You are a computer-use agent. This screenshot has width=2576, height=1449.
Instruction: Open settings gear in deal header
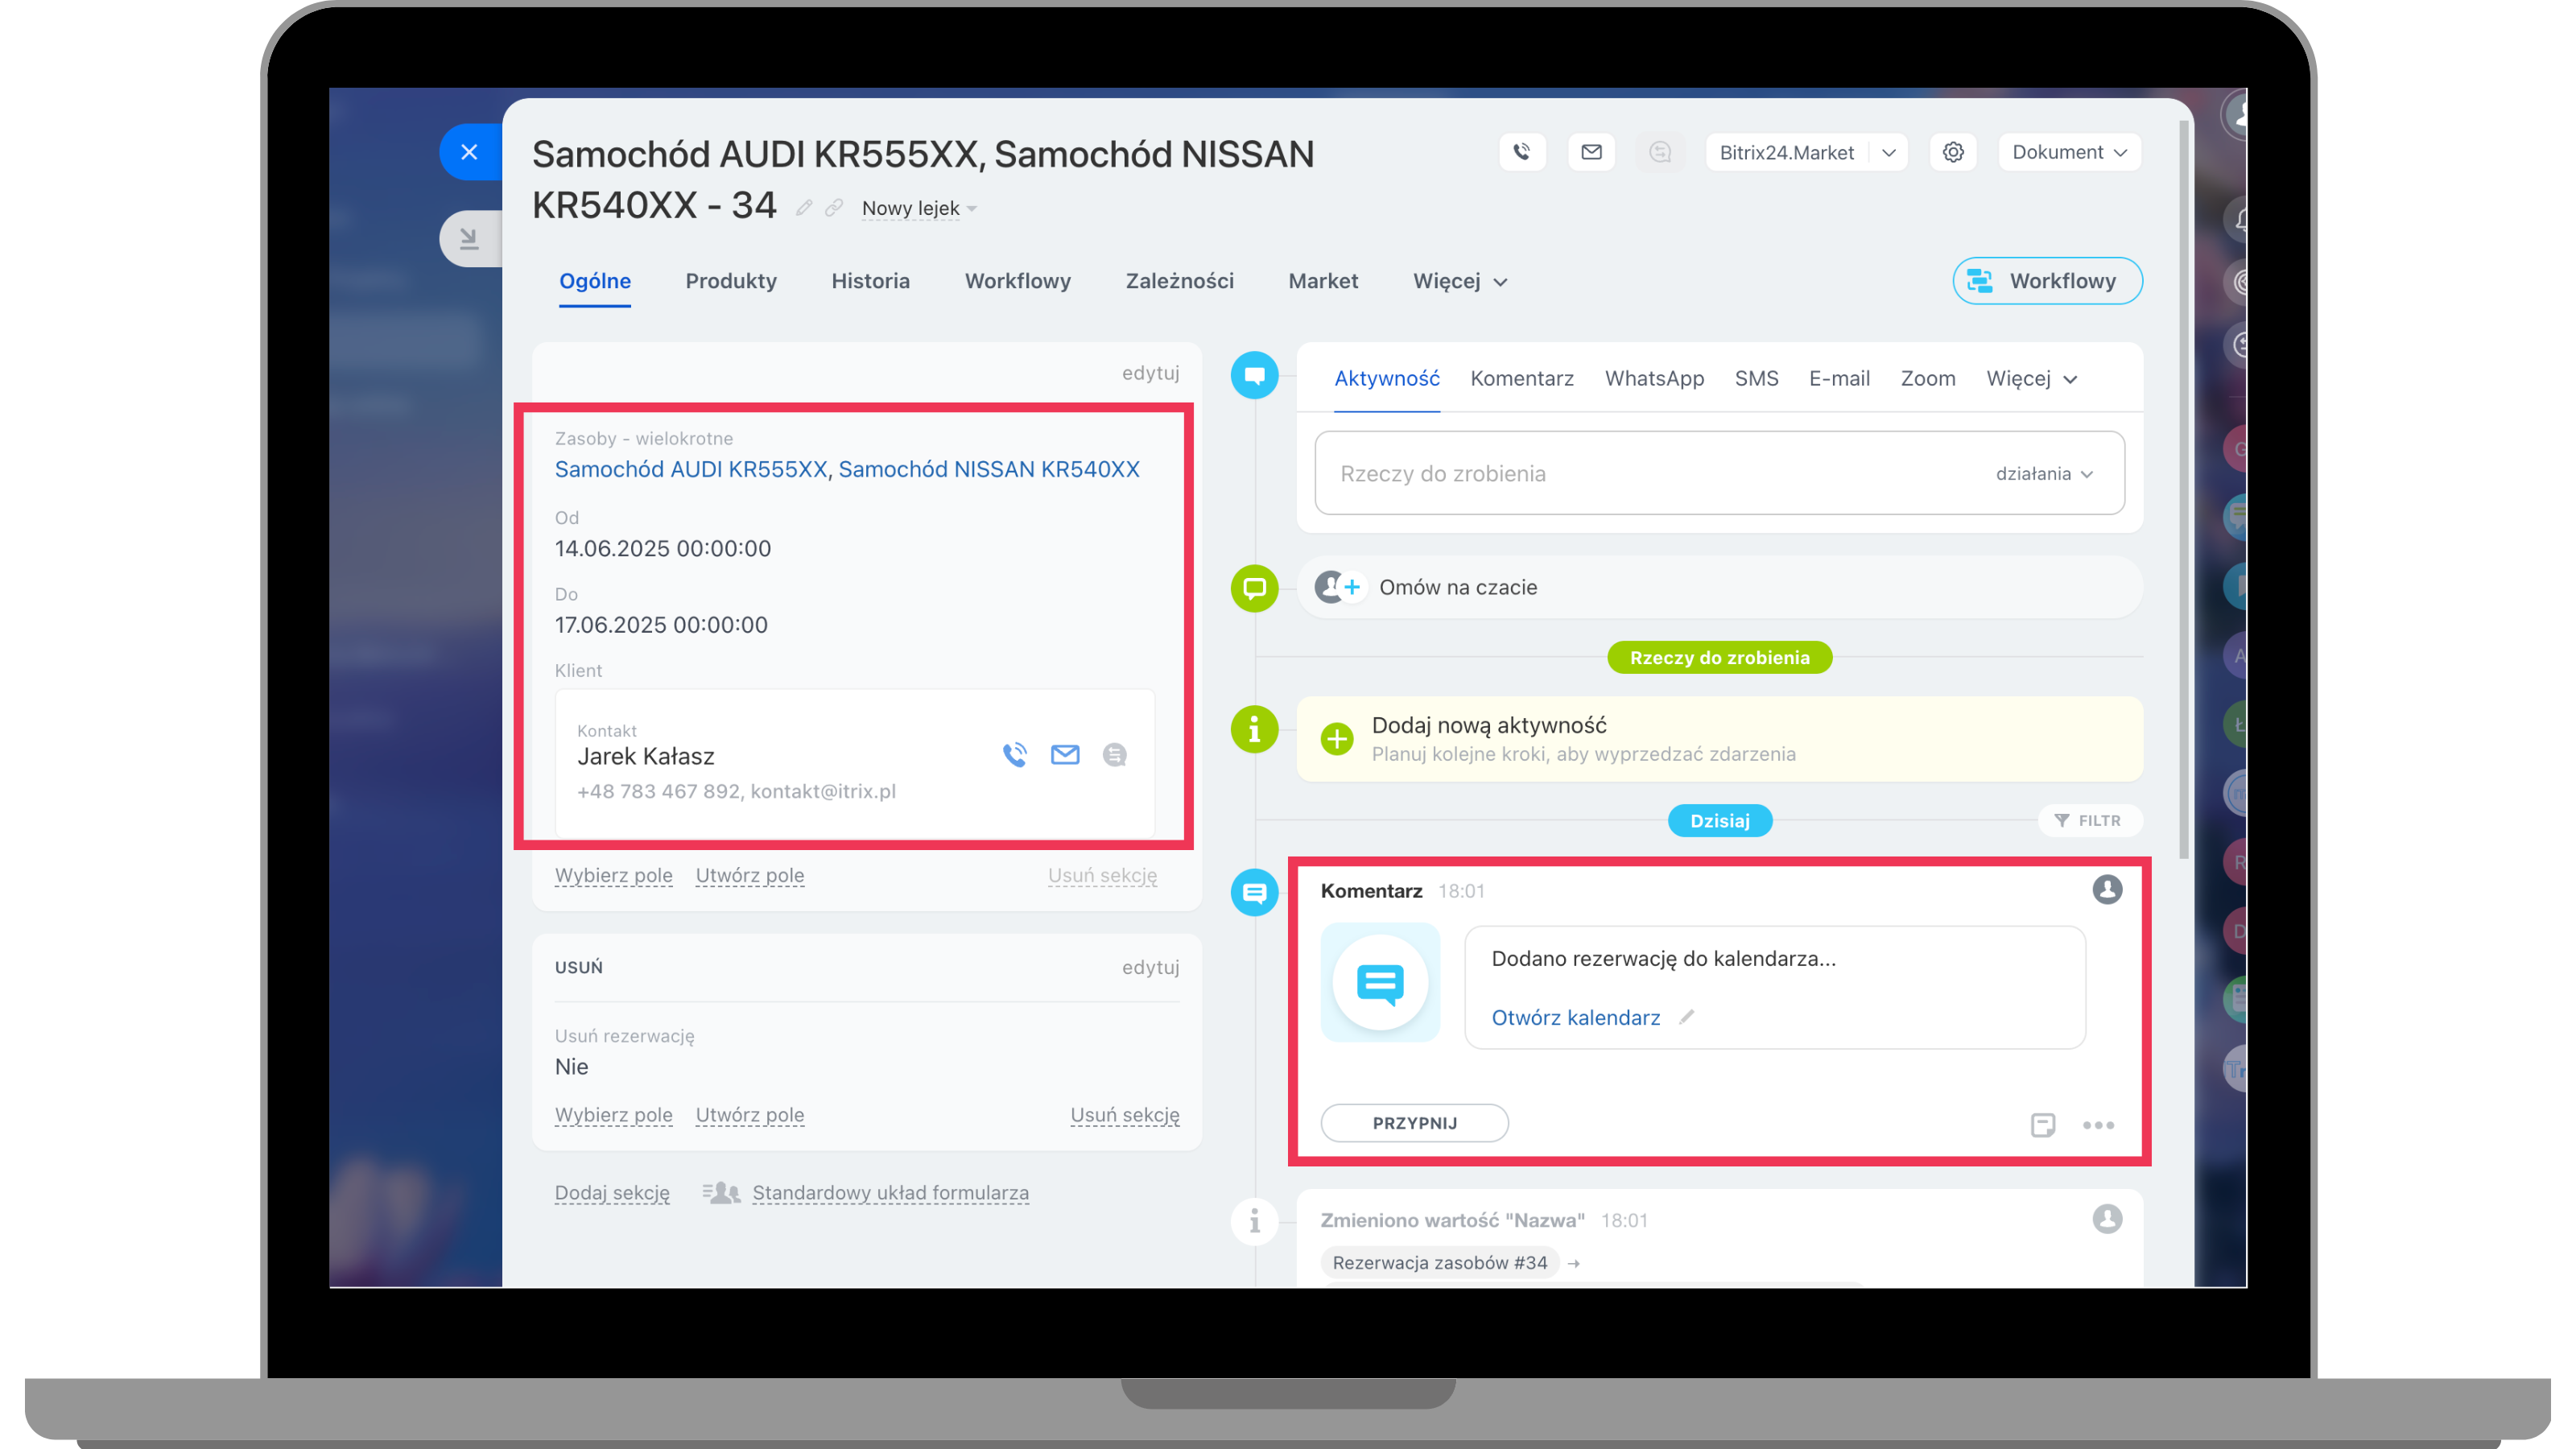tap(1953, 152)
